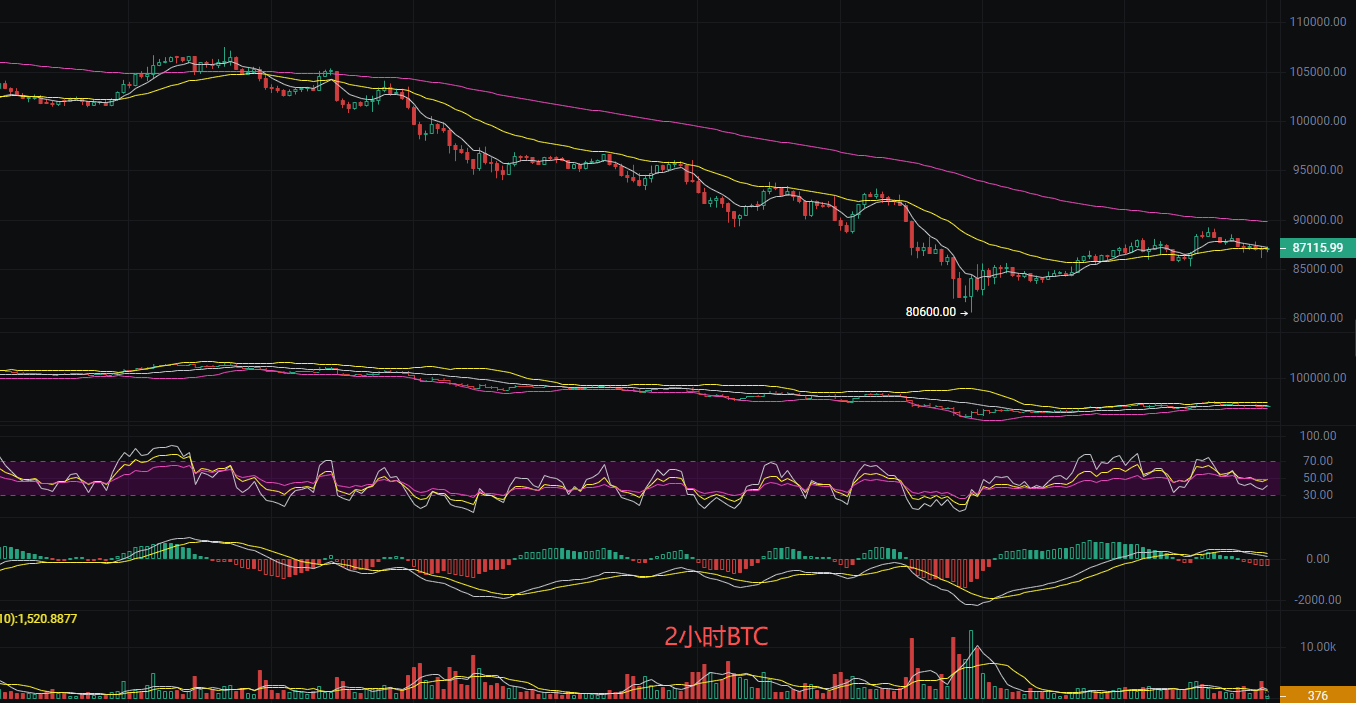Click the RSI 30.00 oversold level label
1356x703 pixels.
(1318, 495)
